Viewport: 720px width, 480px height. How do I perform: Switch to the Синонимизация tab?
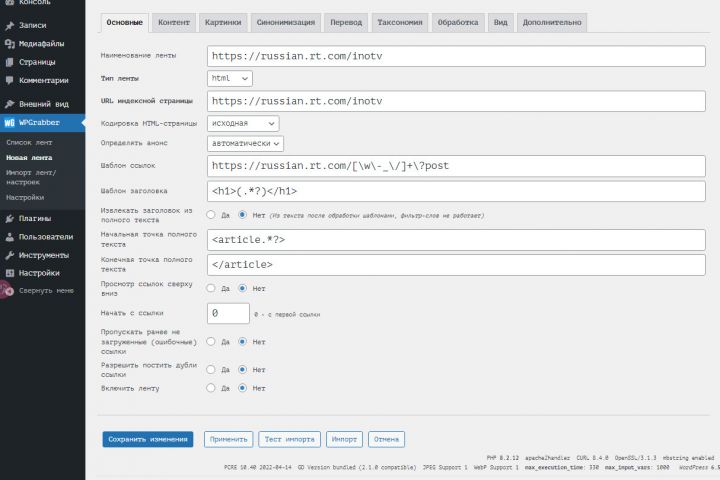click(286, 23)
